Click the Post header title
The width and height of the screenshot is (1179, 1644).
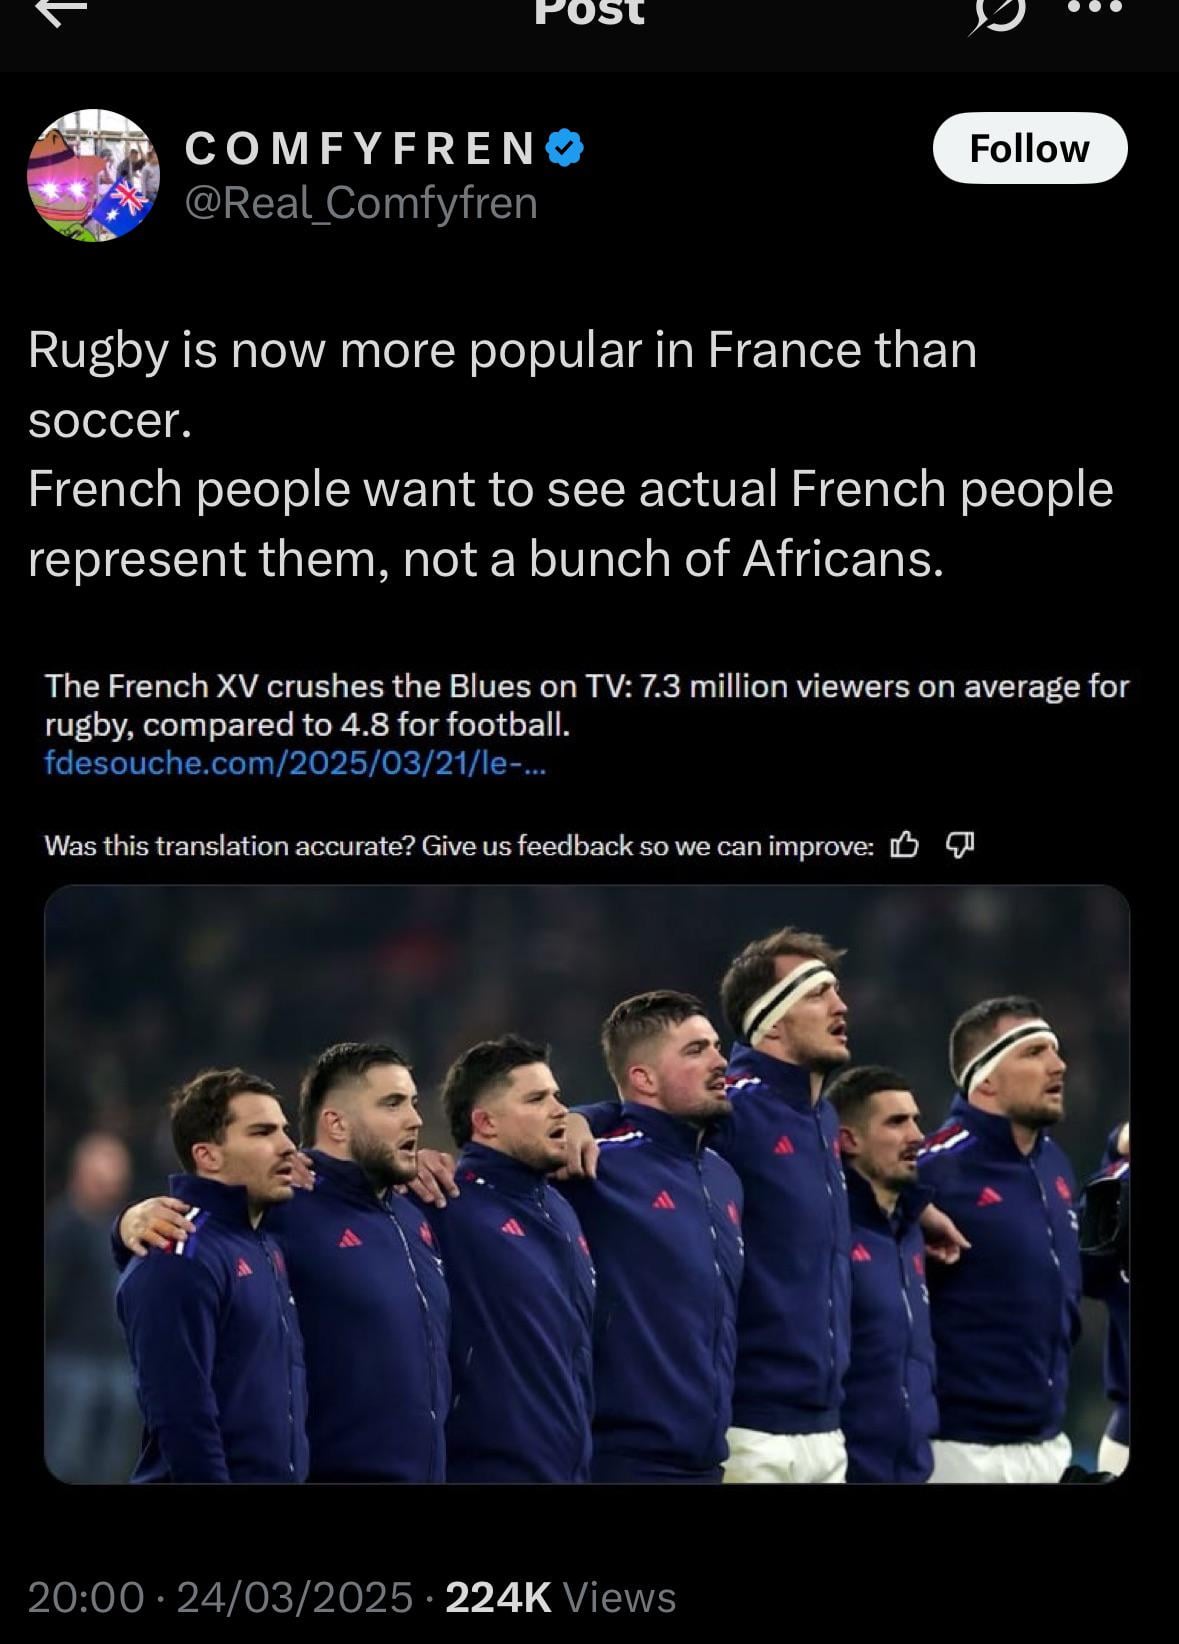(x=589, y=12)
